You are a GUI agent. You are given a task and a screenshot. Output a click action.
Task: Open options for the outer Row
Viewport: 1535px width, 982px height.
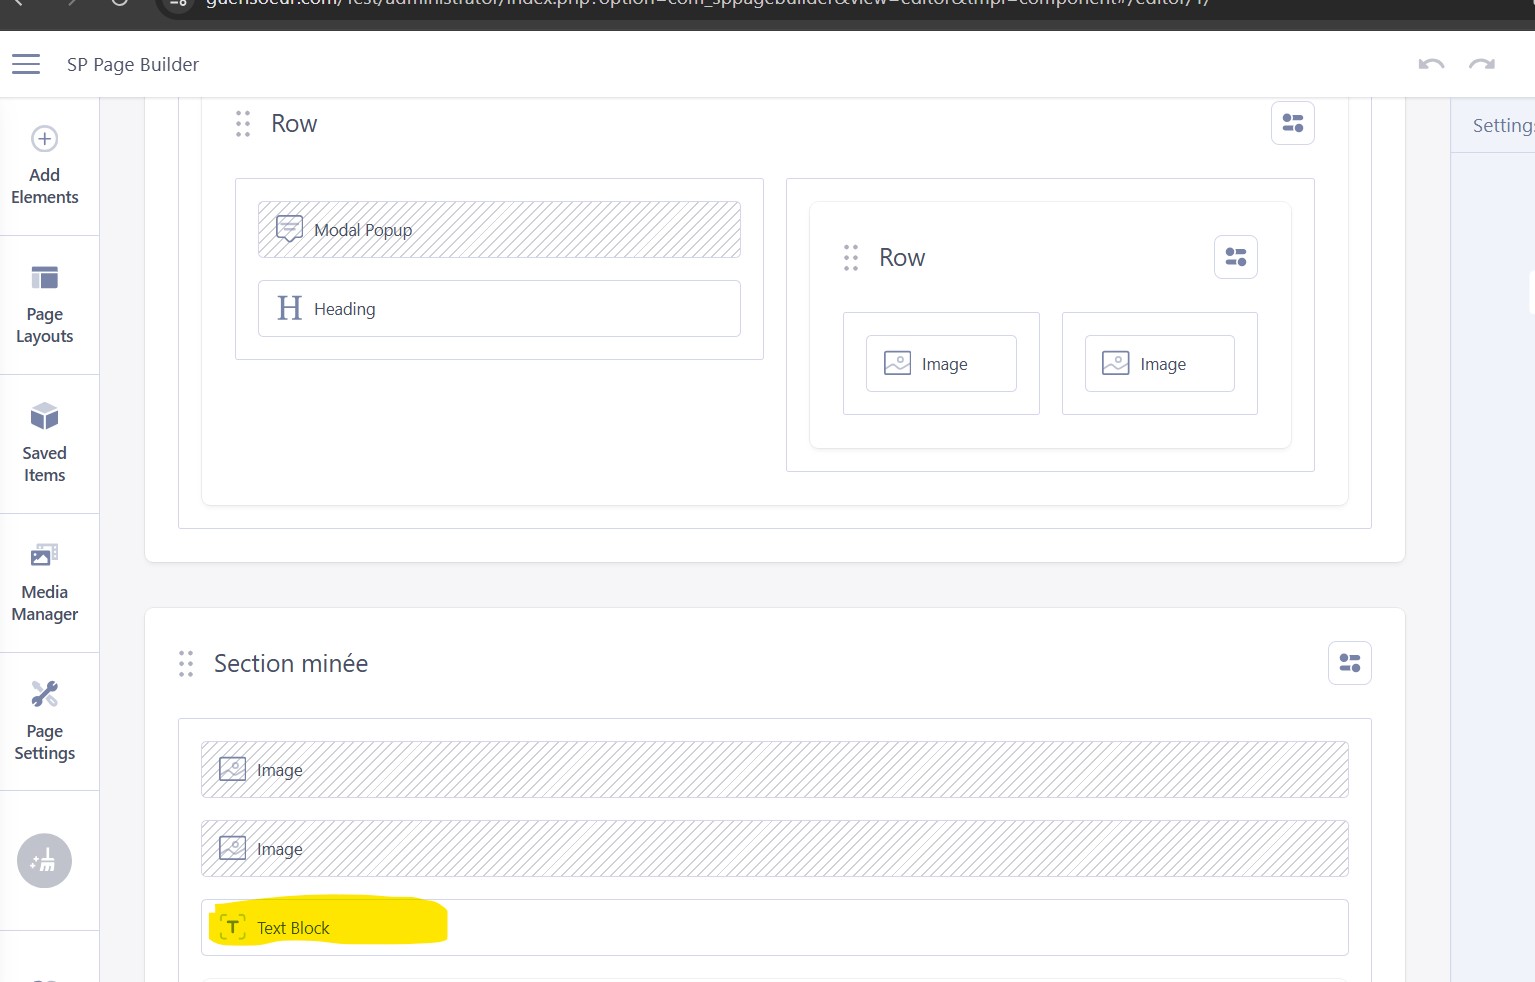coord(1292,124)
